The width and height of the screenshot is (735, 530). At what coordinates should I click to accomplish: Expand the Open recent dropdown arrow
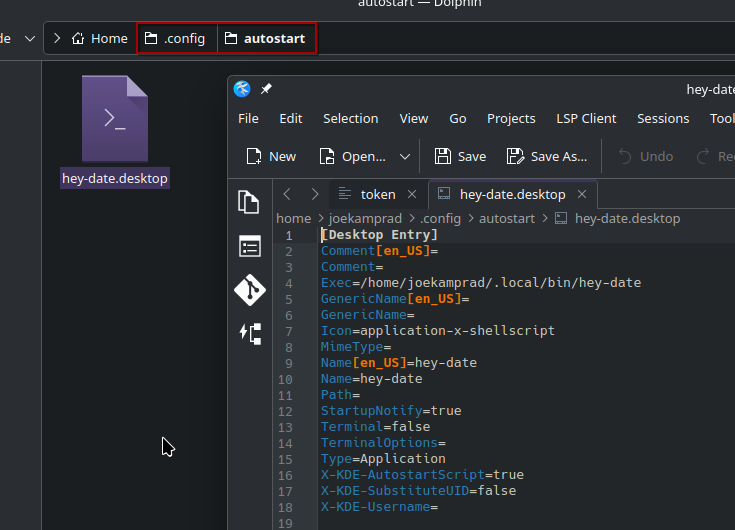pyautogui.click(x=405, y=157)
